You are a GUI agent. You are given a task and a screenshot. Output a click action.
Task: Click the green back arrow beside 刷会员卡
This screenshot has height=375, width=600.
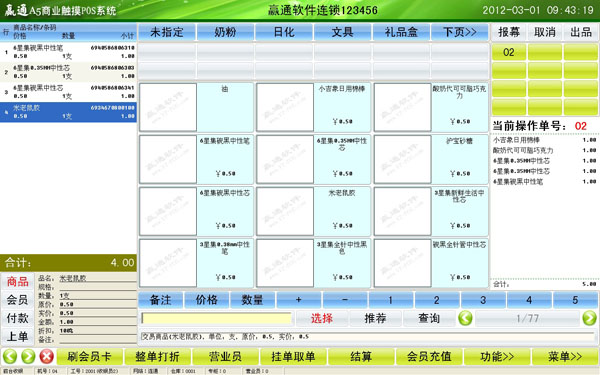10,356
